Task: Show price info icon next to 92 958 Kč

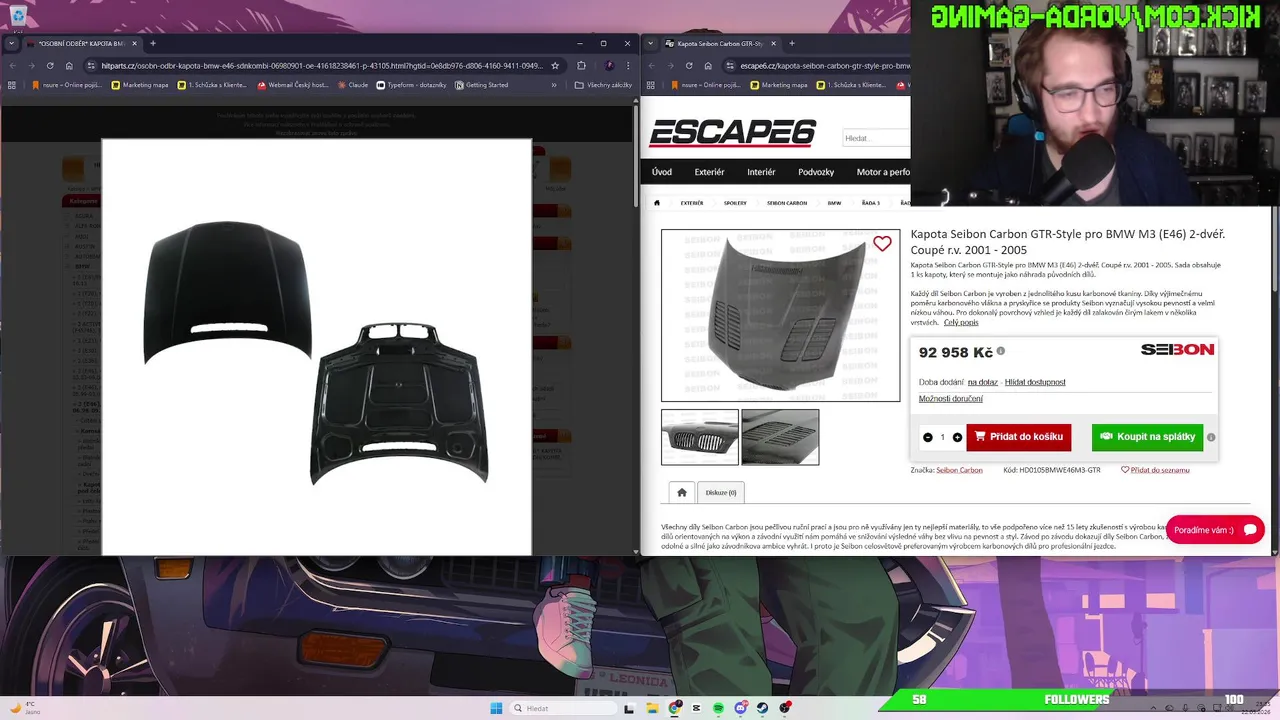Action: (x=1000, y=351)
